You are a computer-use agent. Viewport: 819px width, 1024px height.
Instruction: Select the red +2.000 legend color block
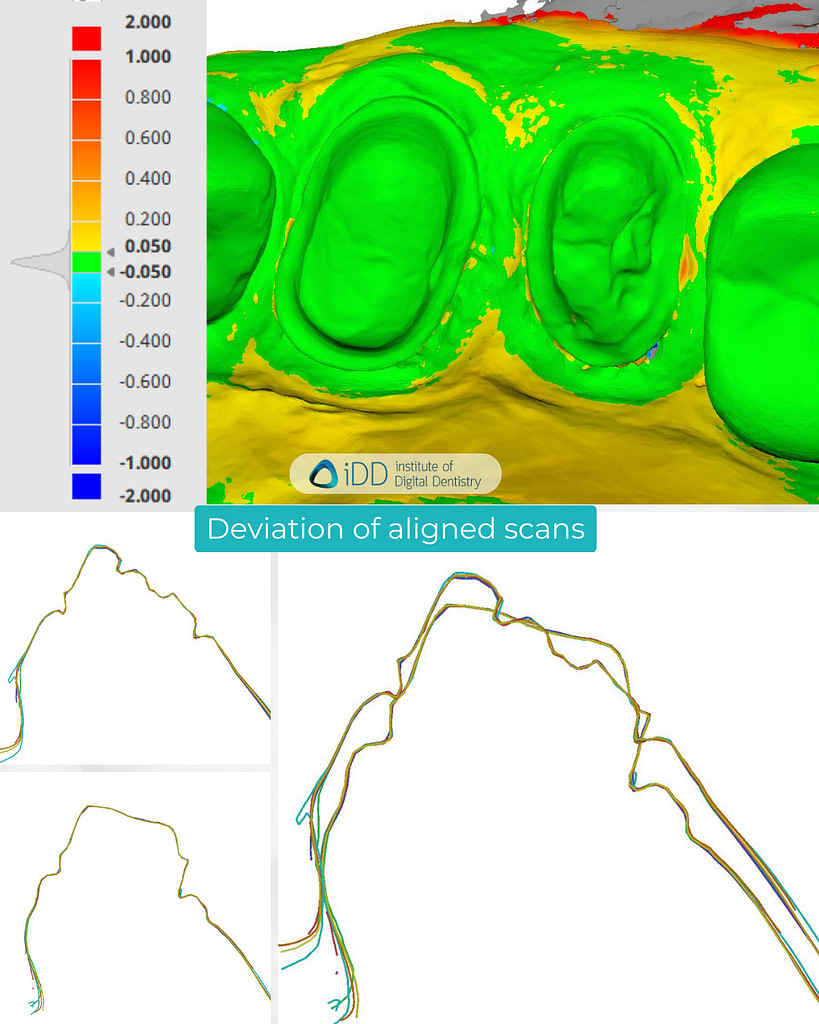85,40
